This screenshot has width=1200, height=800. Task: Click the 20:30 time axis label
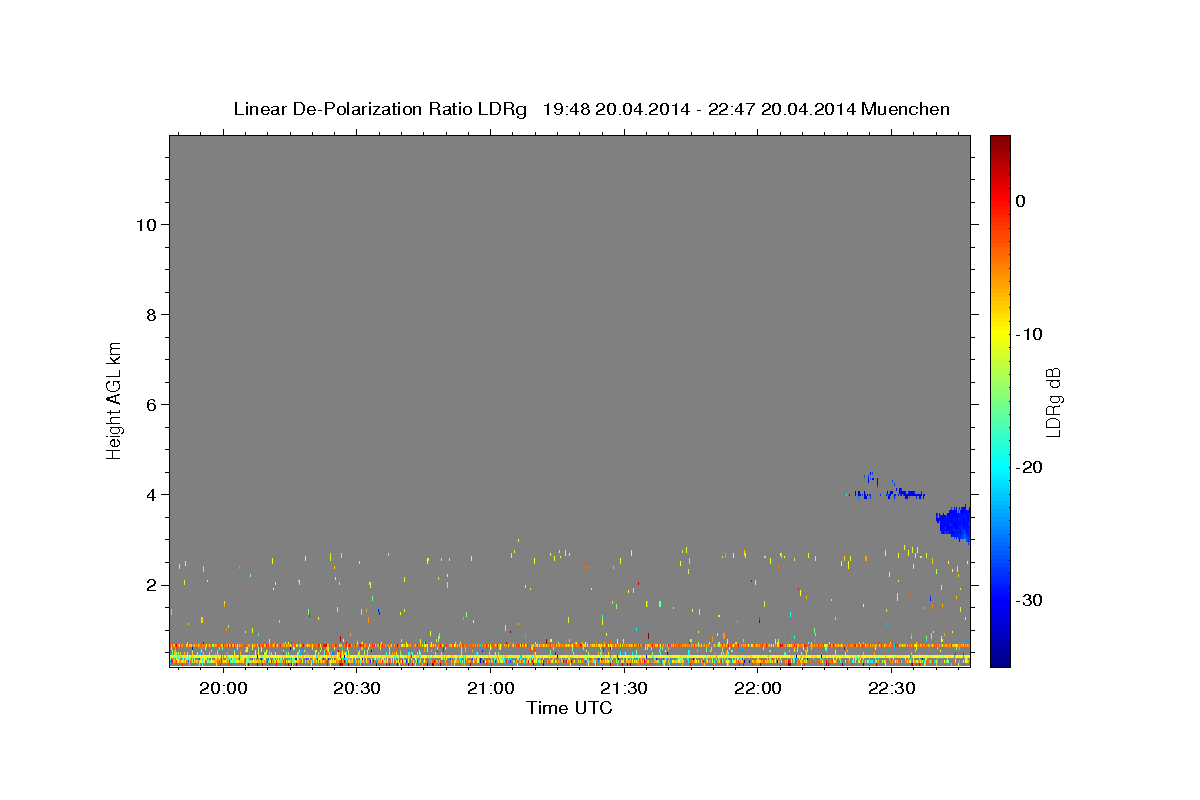pyautogui.click(x=357, y=689)
